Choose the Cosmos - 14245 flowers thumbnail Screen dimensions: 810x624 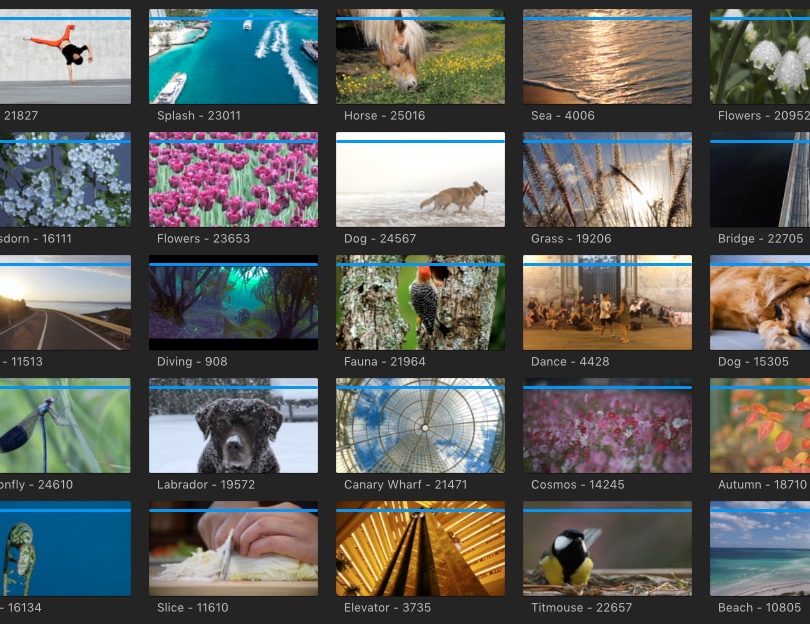point(607,427)
